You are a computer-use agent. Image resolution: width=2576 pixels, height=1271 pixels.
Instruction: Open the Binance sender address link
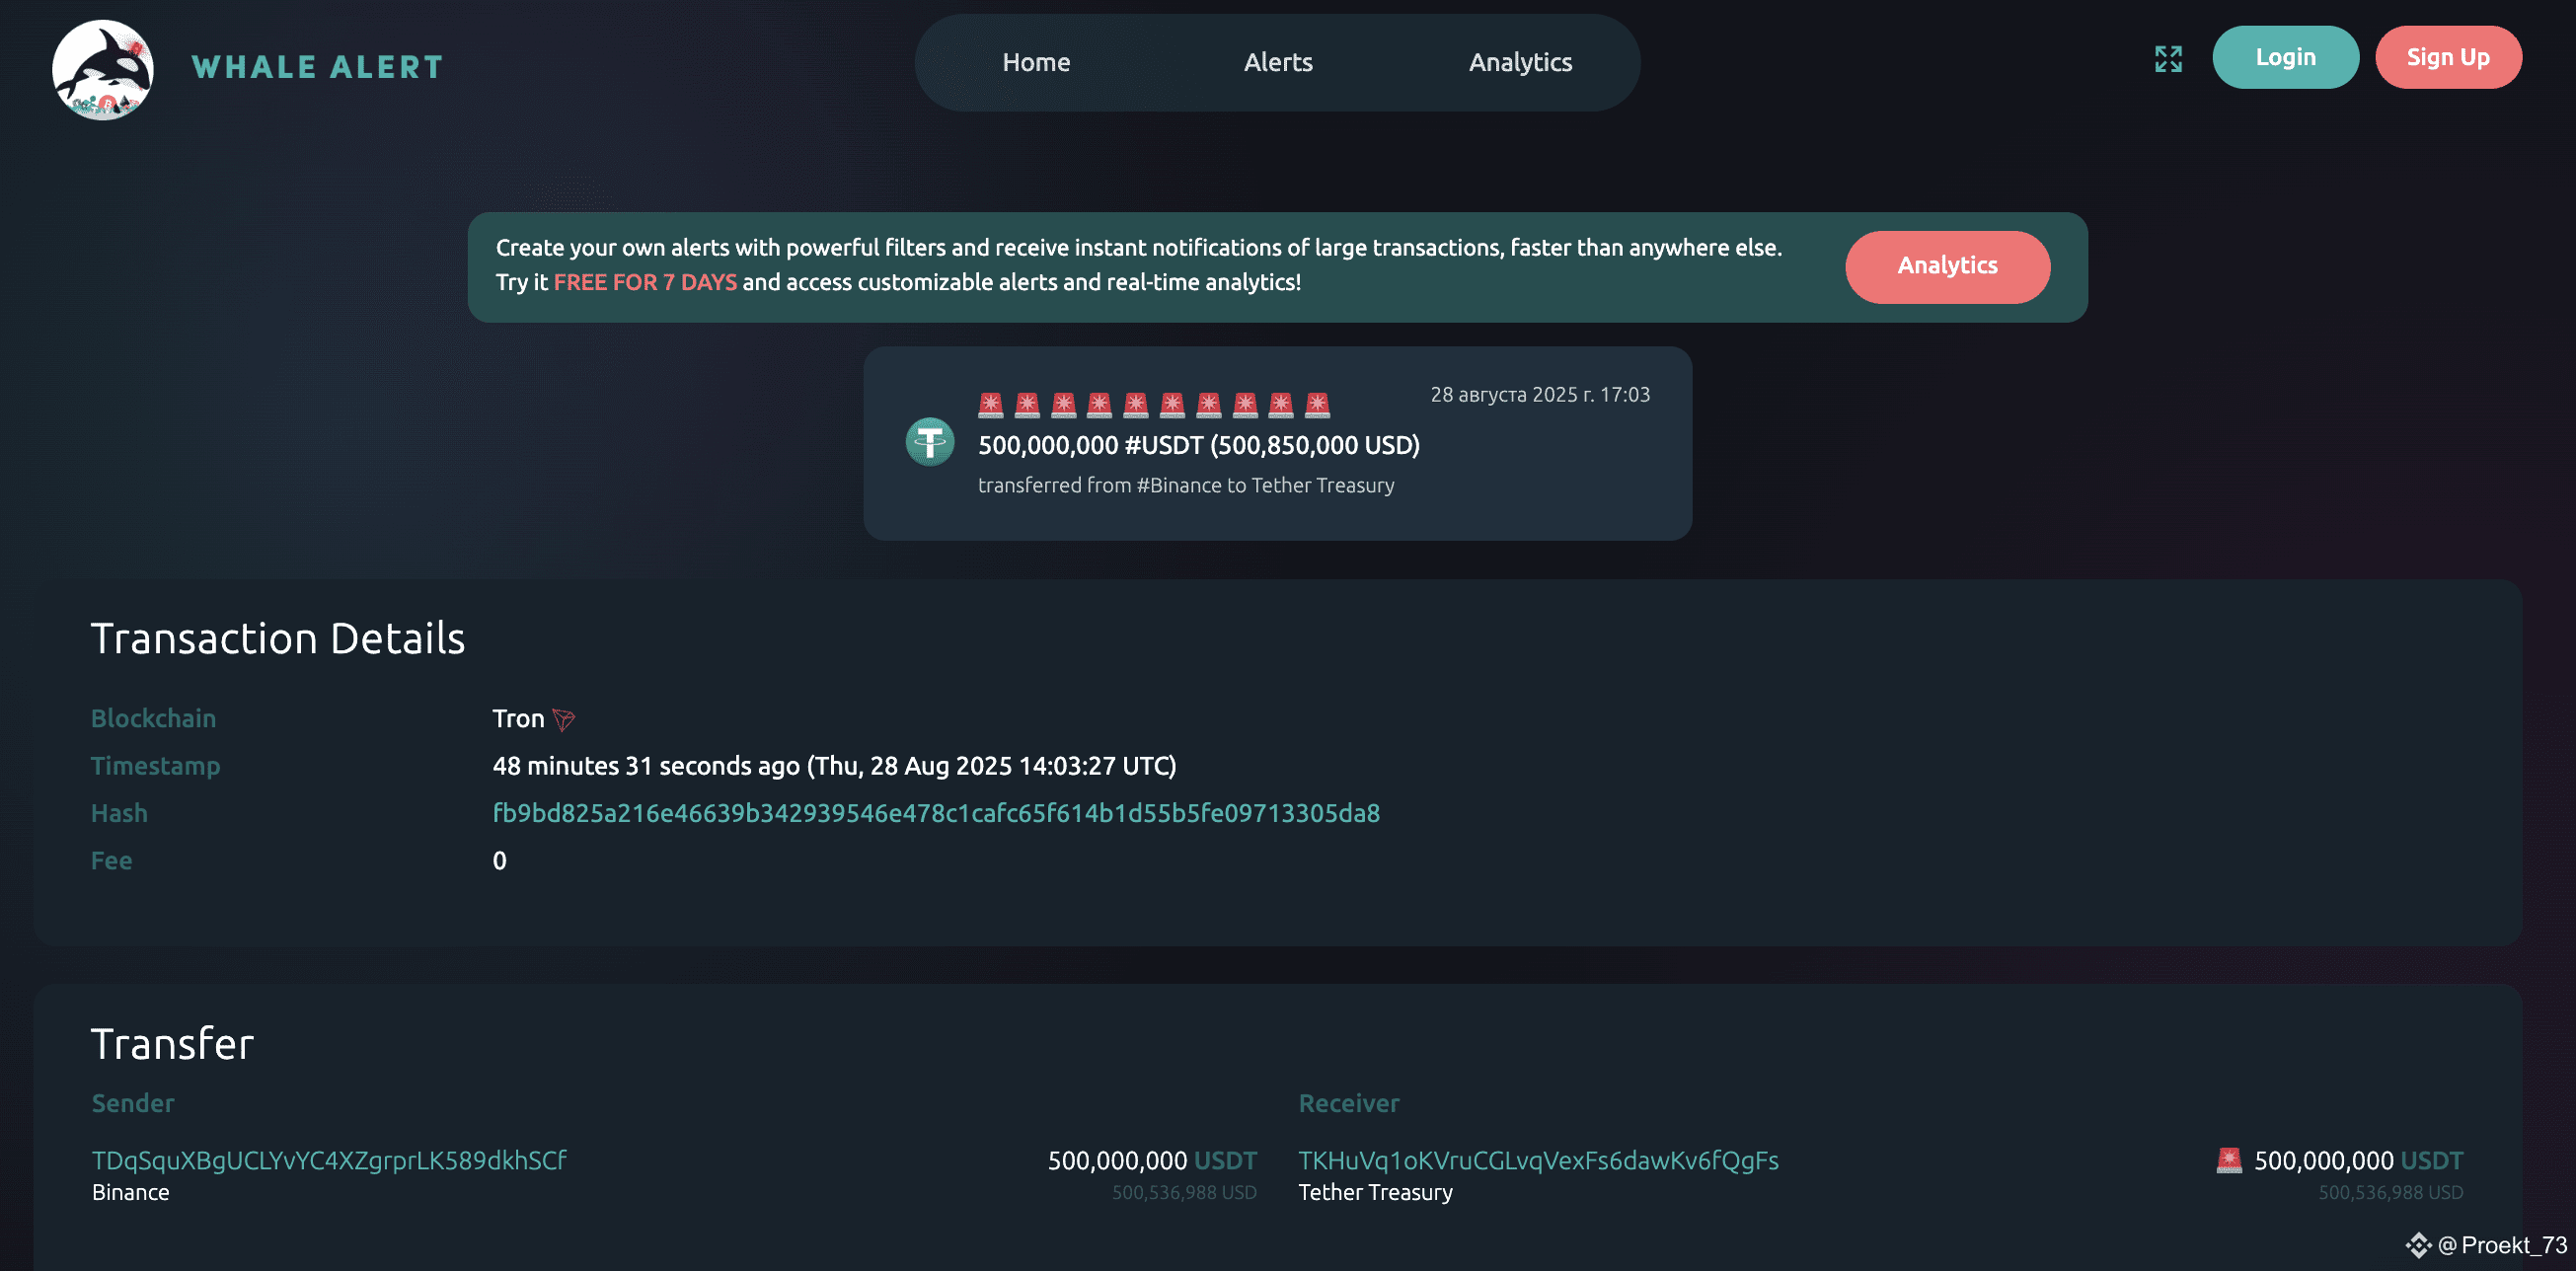pyautogui.click(x=329, y=1160)
